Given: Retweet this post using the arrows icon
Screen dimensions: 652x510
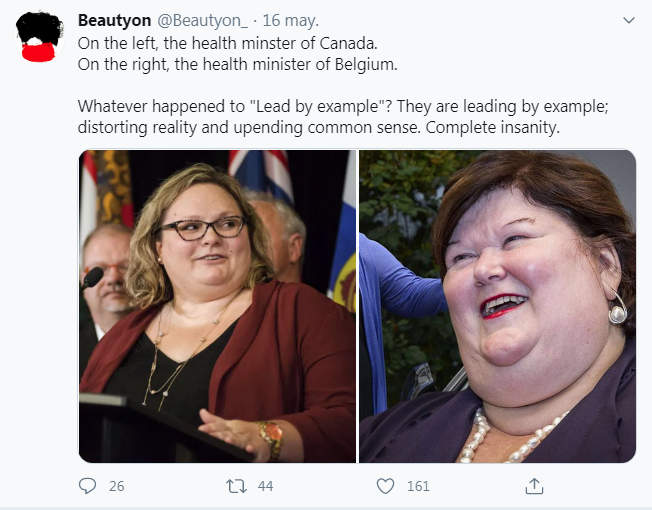Looking at the screenshot, I should [236, 486].
